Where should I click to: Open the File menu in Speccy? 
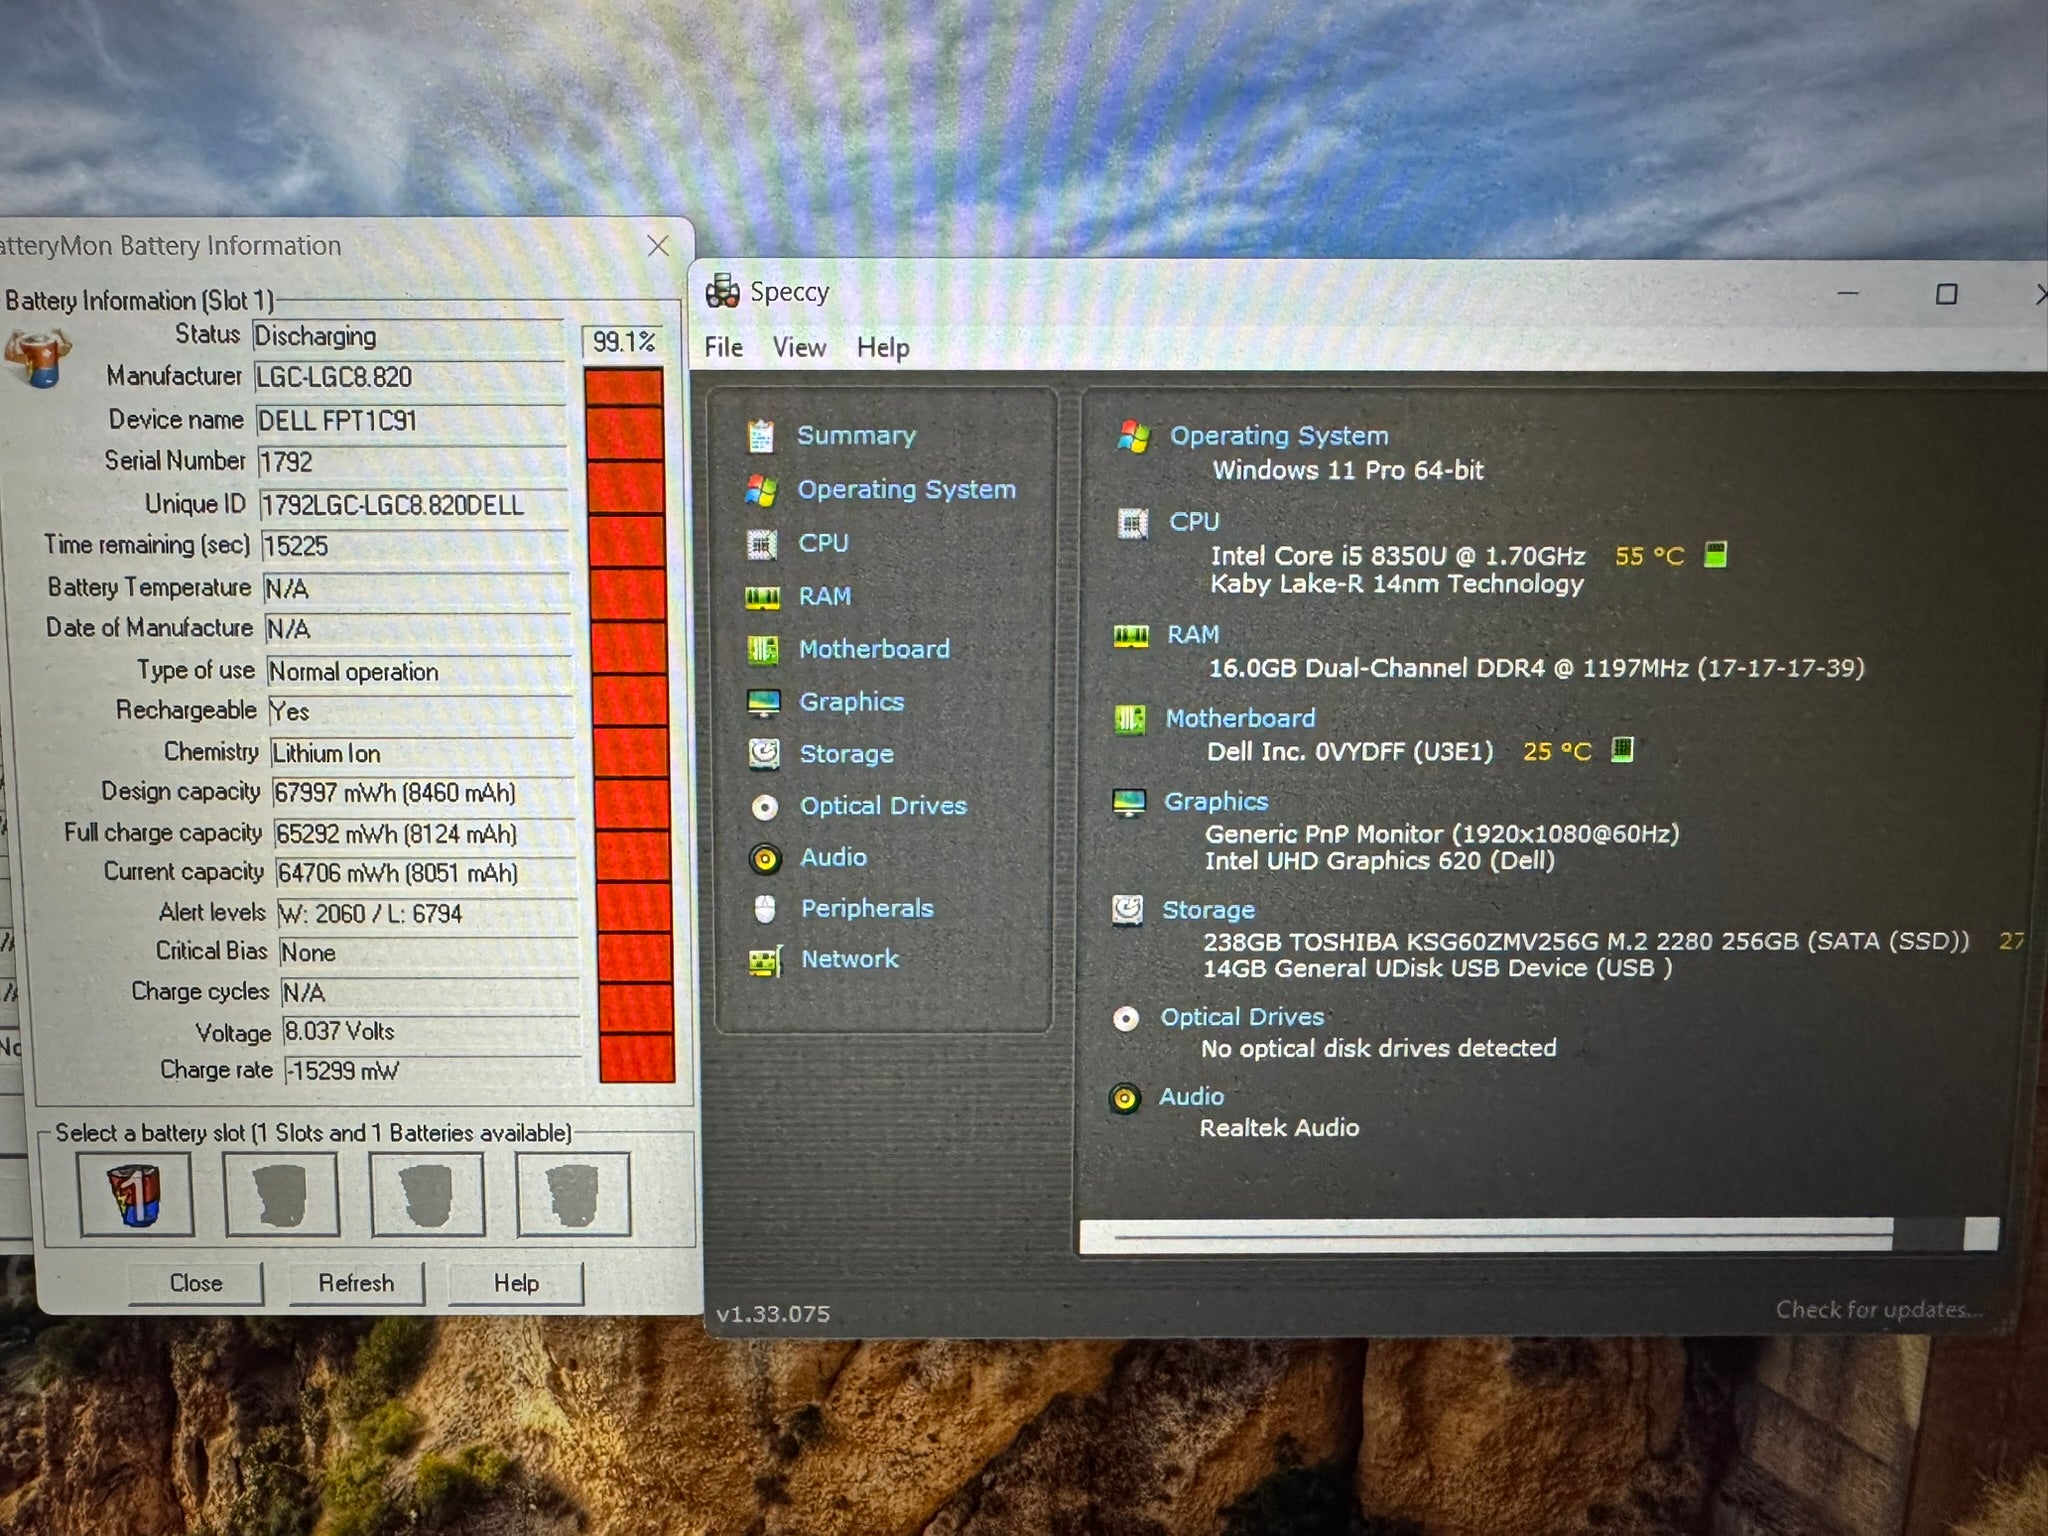723,347
